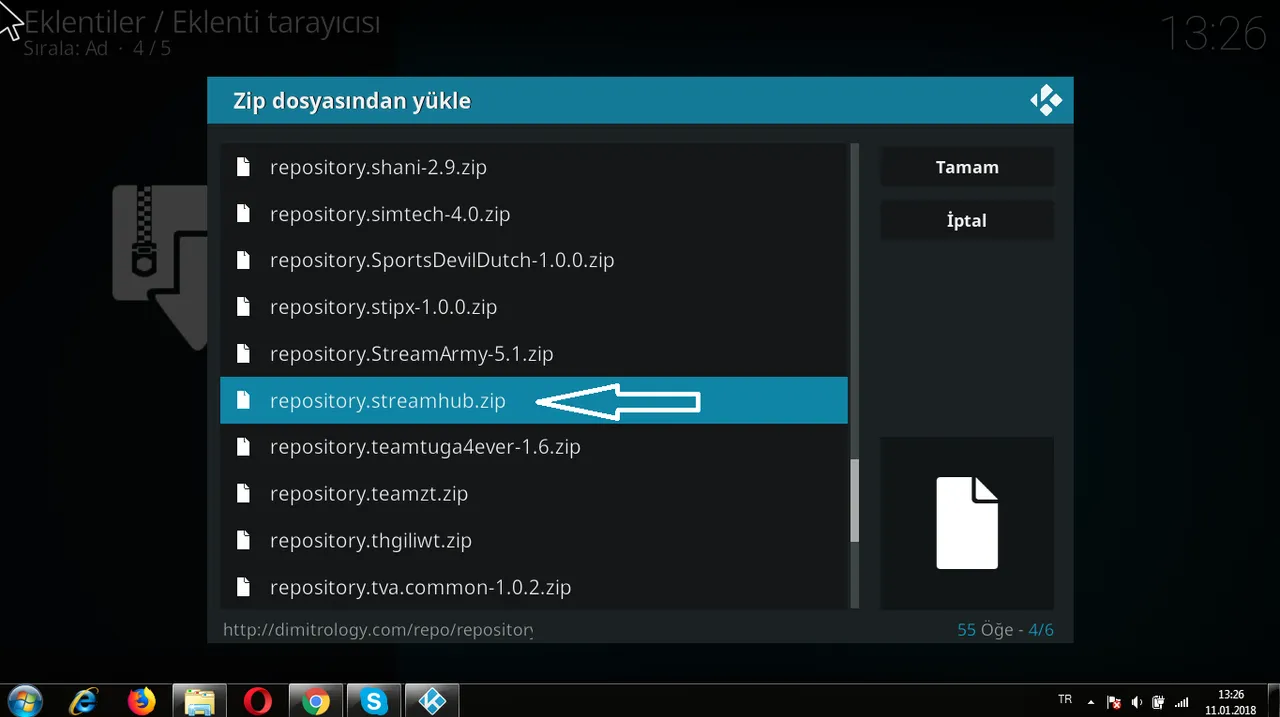Click the Tamam button

[x=967, y=167]
